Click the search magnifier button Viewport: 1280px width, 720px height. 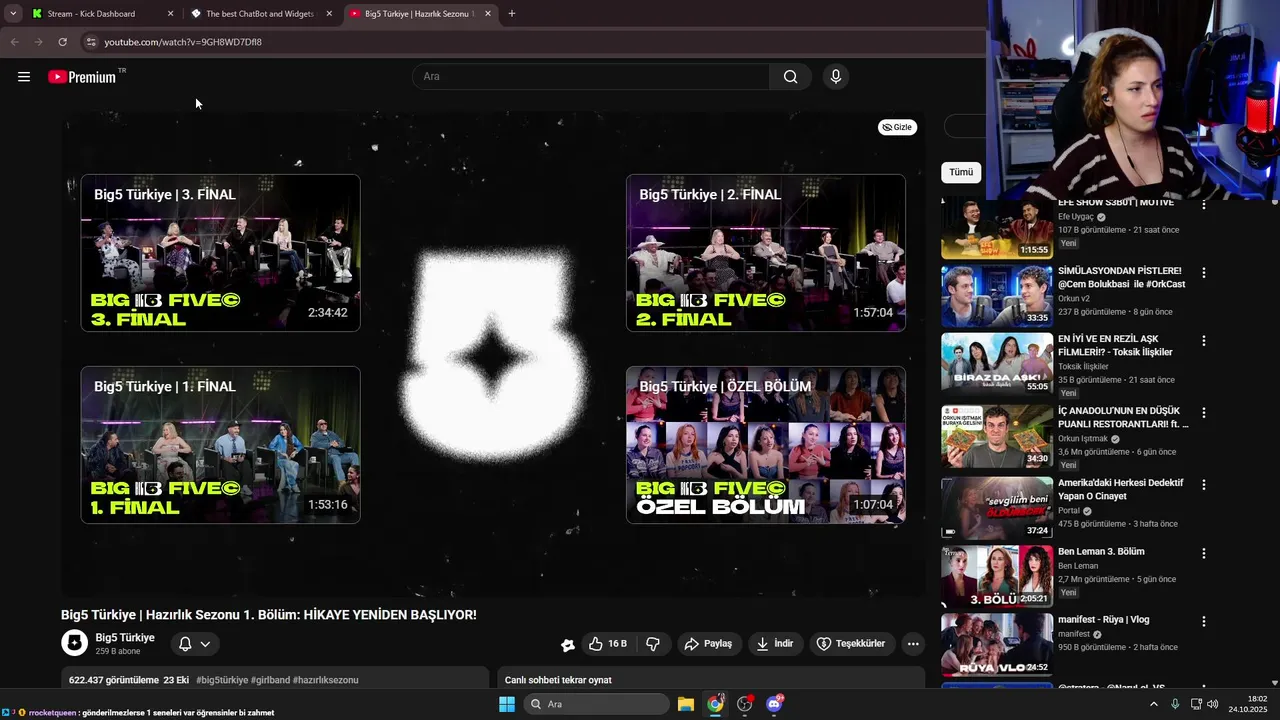point(790,77)
